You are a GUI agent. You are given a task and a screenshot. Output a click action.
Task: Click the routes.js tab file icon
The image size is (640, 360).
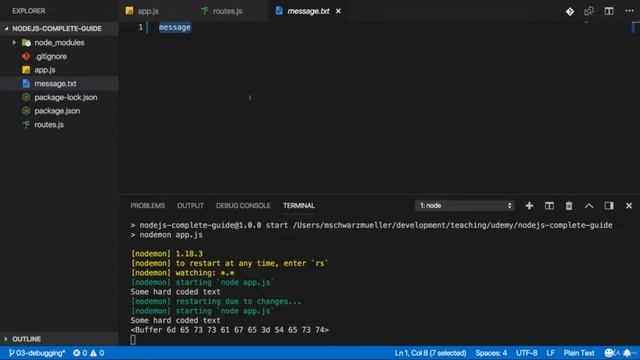tap(204, 11)
